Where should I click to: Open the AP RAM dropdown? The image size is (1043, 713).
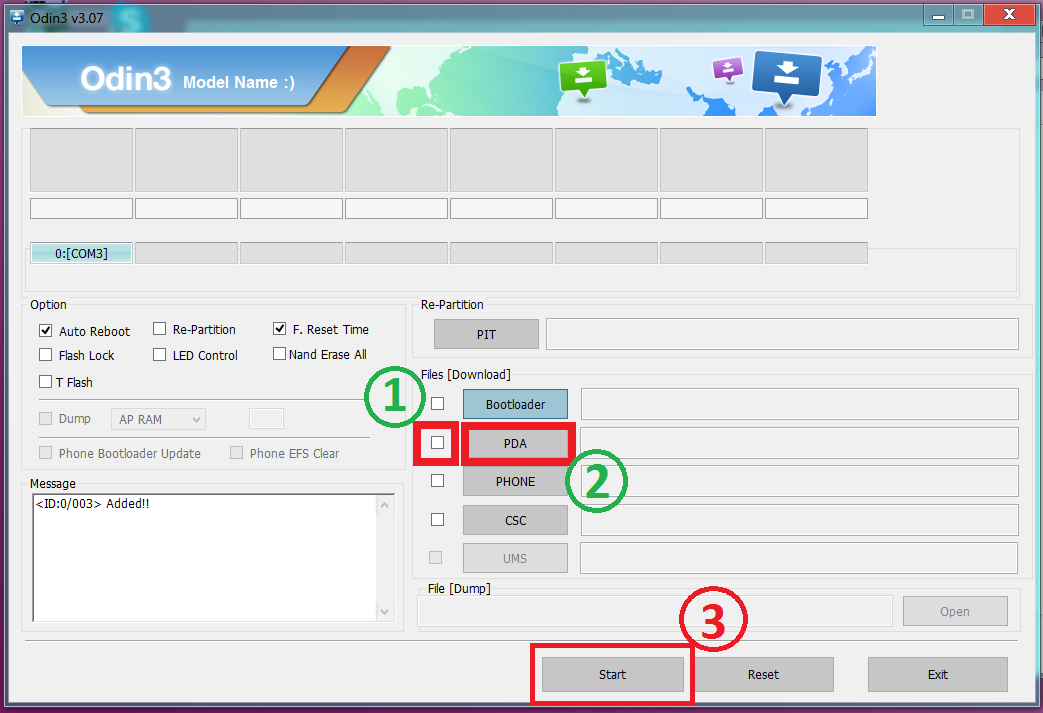[158, 419]
